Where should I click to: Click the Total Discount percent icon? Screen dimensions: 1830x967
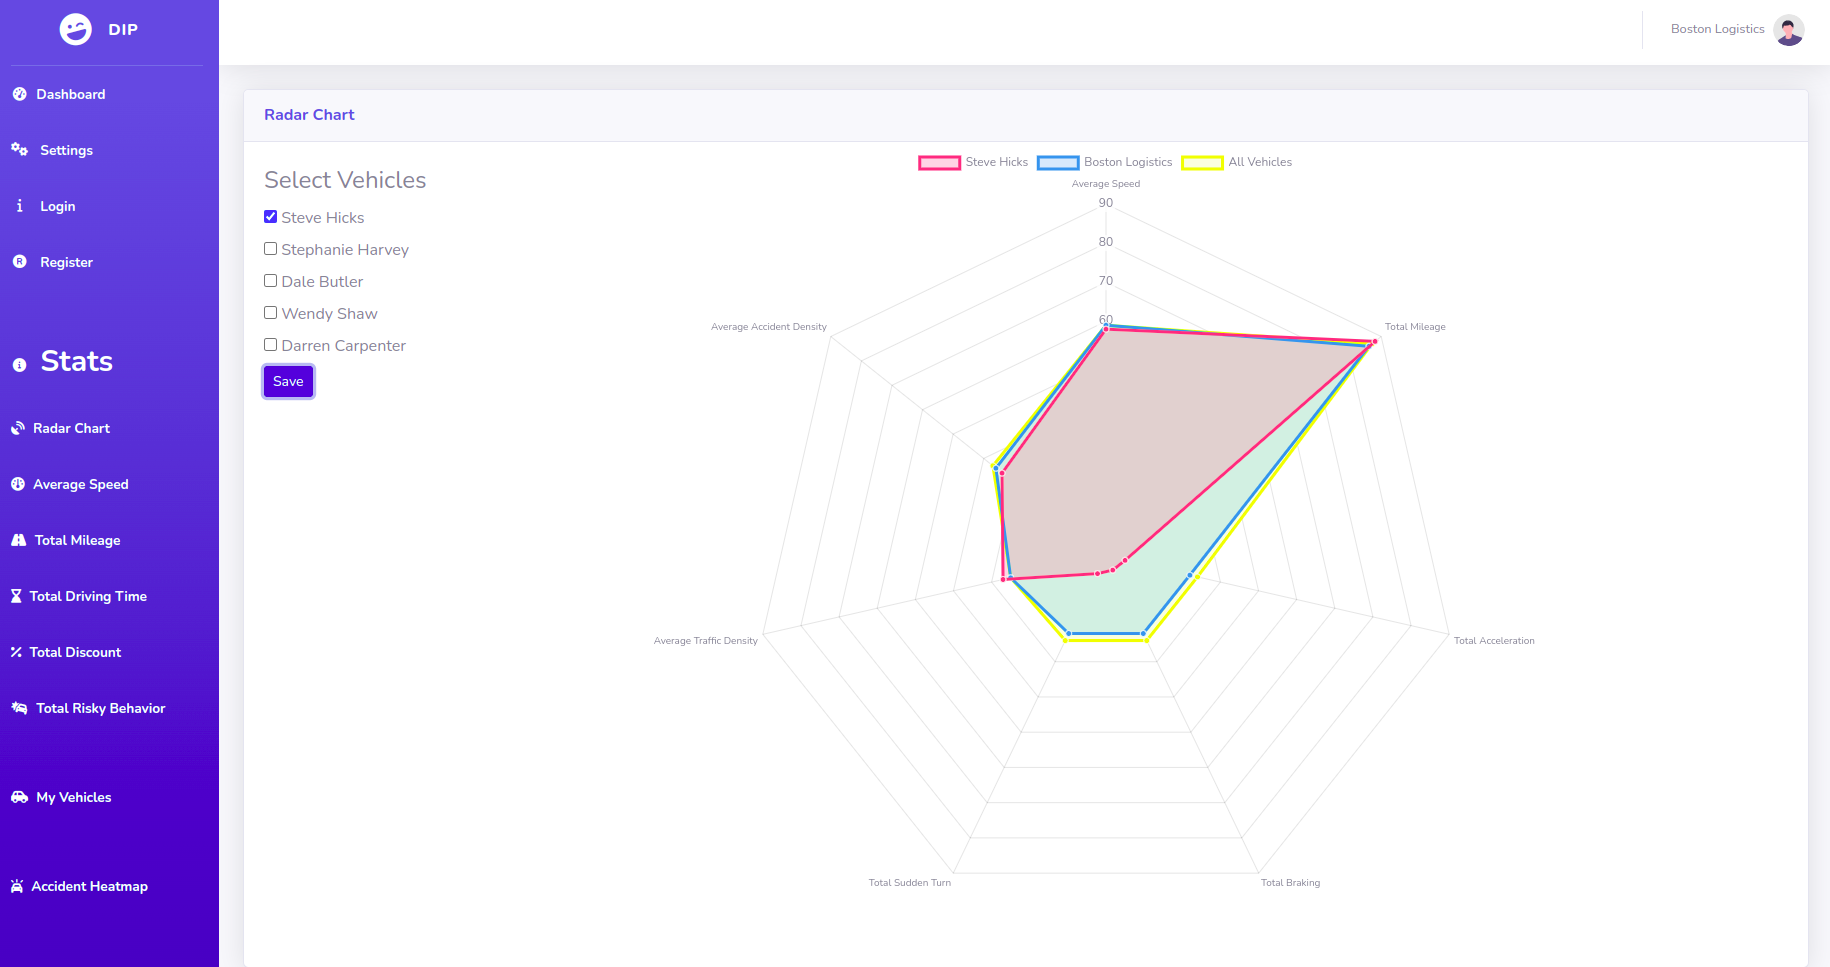coord(16,652)
